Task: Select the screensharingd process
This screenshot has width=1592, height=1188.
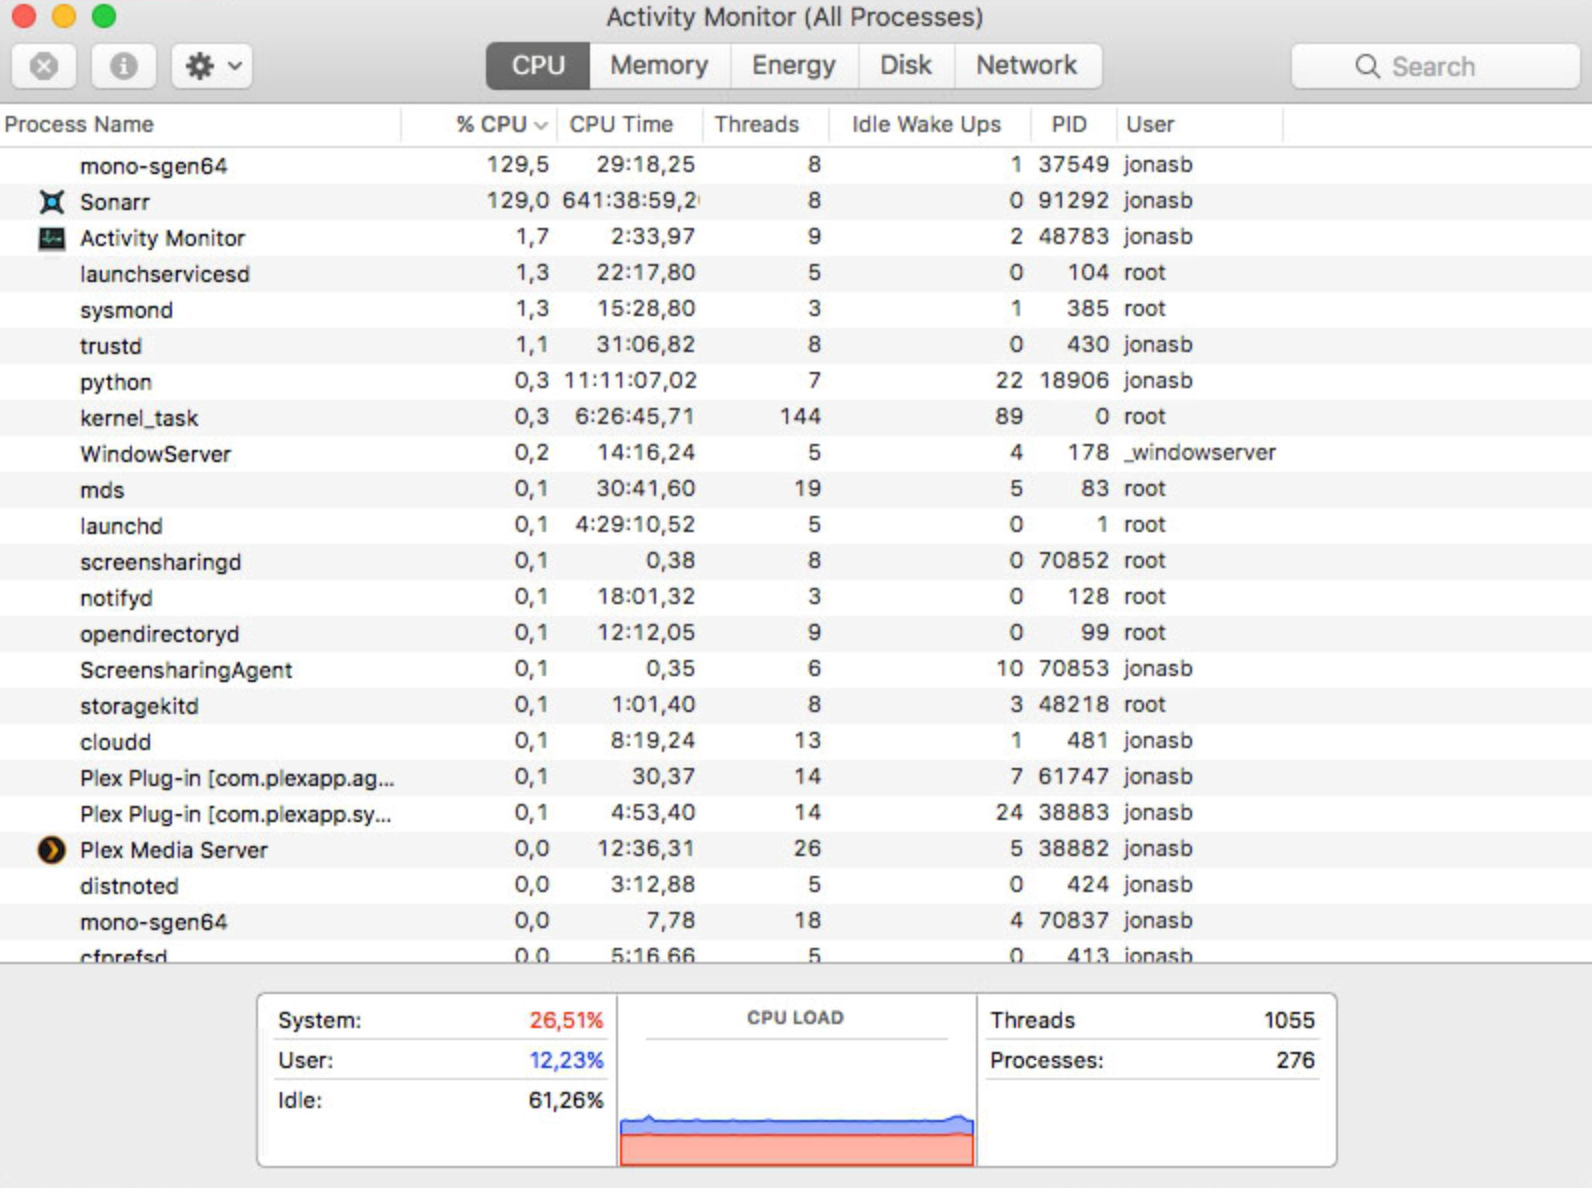Action: click(x=796, y=561)
